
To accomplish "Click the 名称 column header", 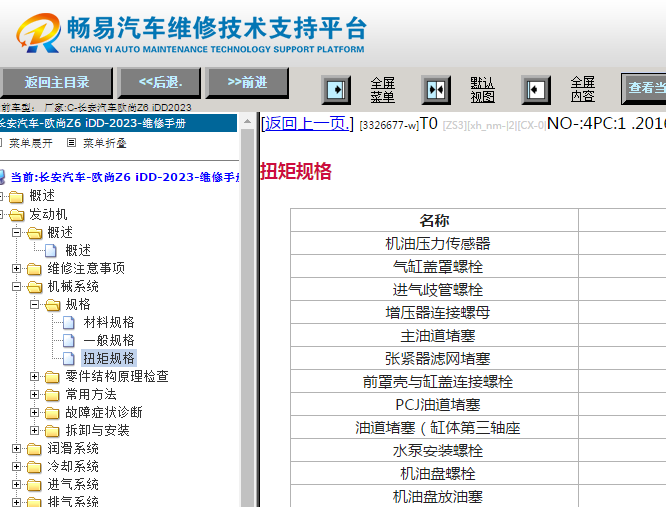I will 434,220.
